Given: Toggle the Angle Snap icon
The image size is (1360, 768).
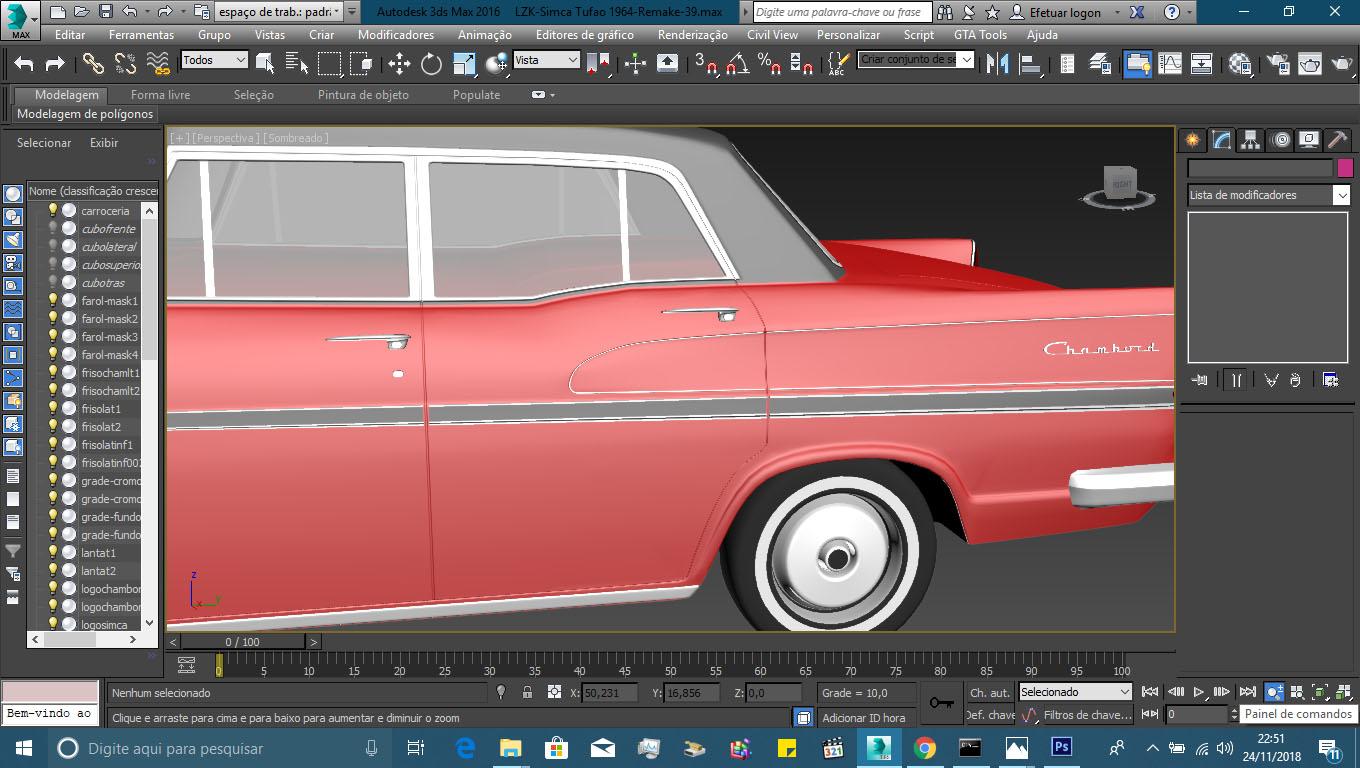Looking at the screenshot, I should [737, 64].
